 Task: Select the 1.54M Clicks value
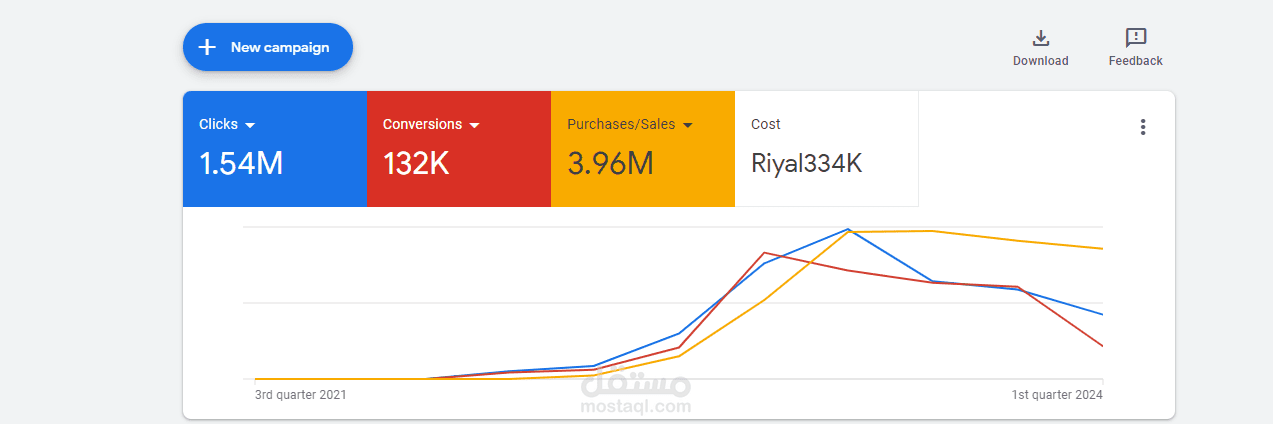(x=241, y=163)
